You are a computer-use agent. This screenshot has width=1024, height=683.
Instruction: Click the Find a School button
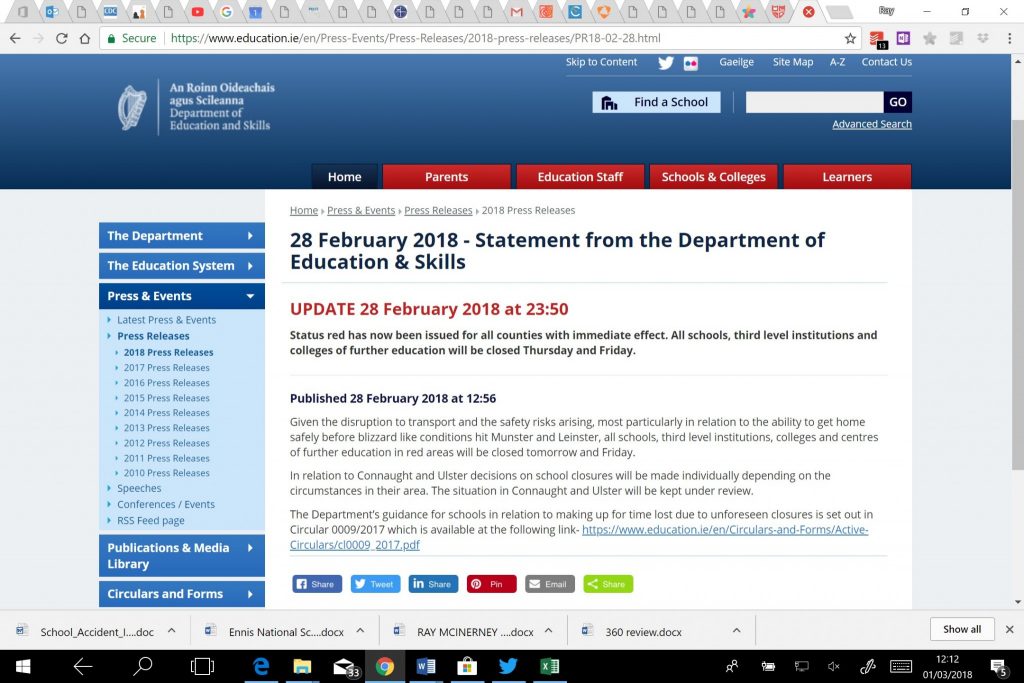[x=656, y=102]
